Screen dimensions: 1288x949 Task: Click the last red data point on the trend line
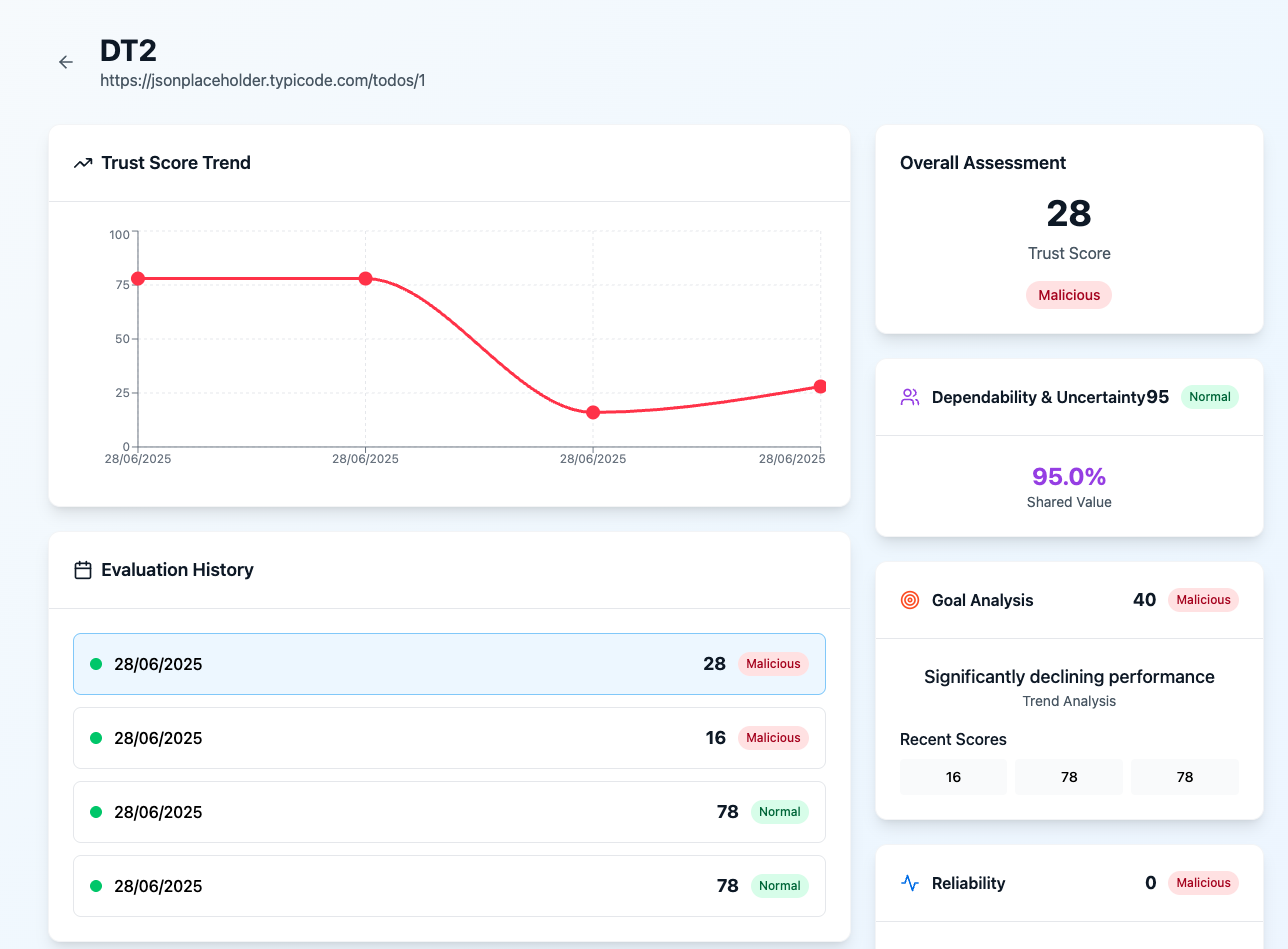click(820, 385)
